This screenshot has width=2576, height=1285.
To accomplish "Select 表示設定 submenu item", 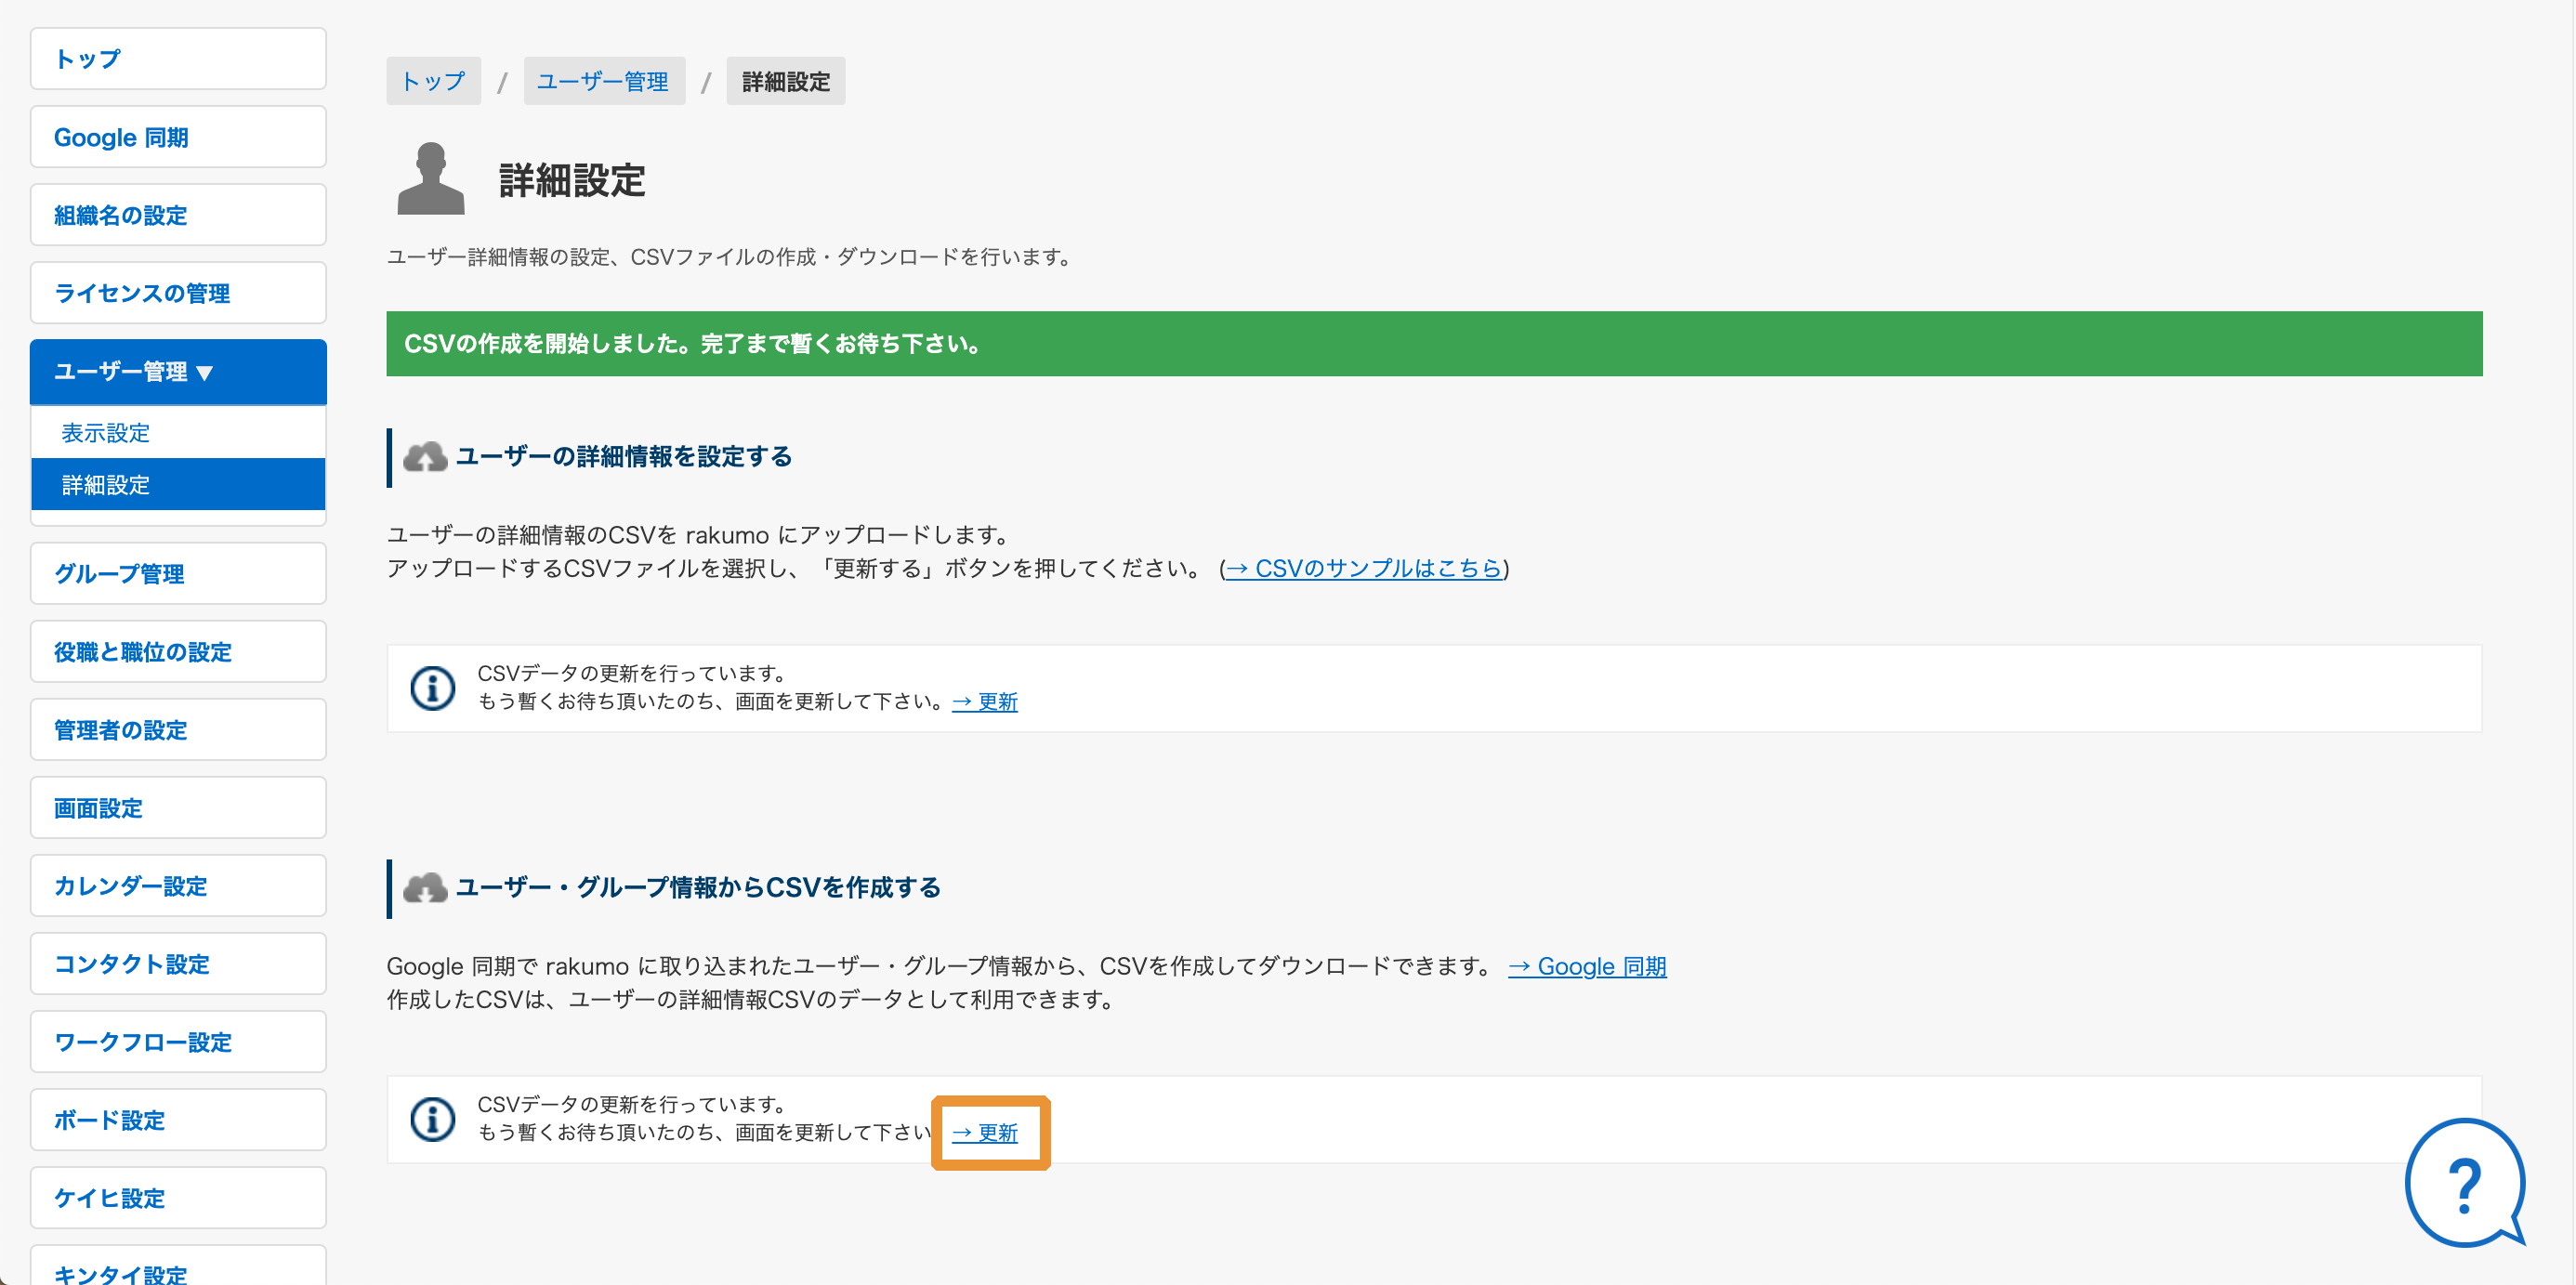I will [x=178, y=433].
